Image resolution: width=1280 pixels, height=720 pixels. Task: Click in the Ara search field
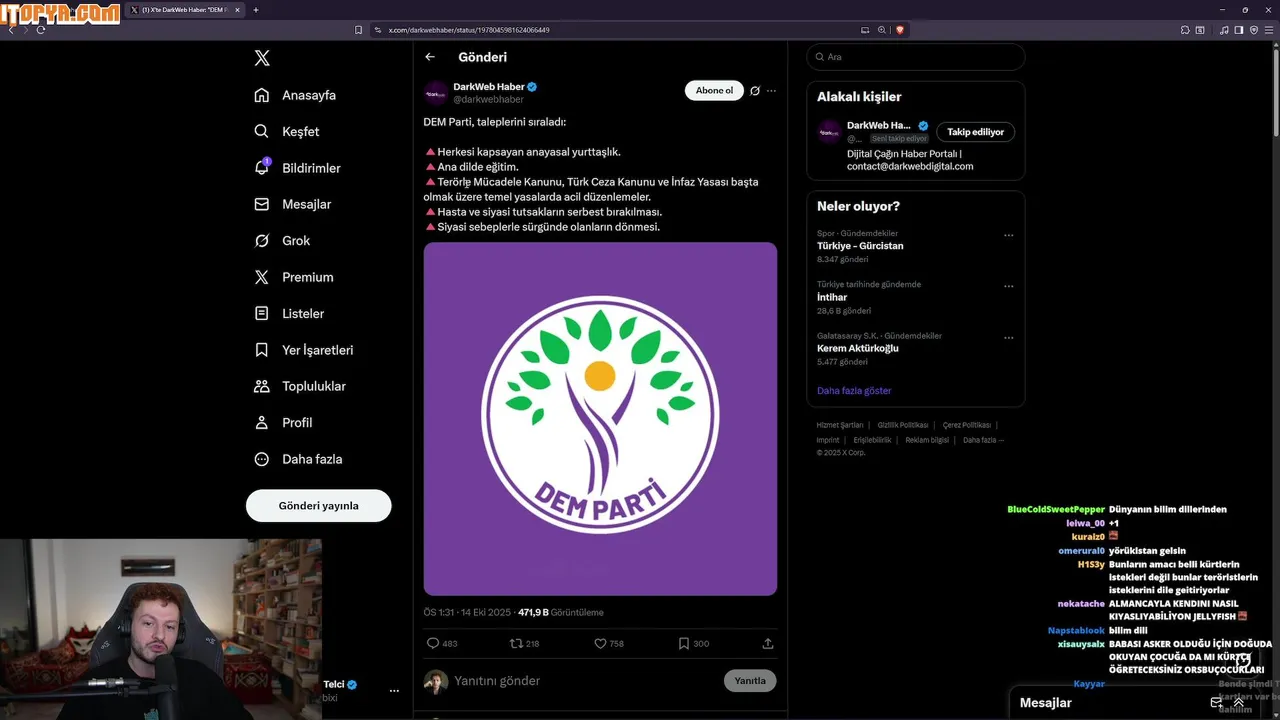[x=915, y=57]
